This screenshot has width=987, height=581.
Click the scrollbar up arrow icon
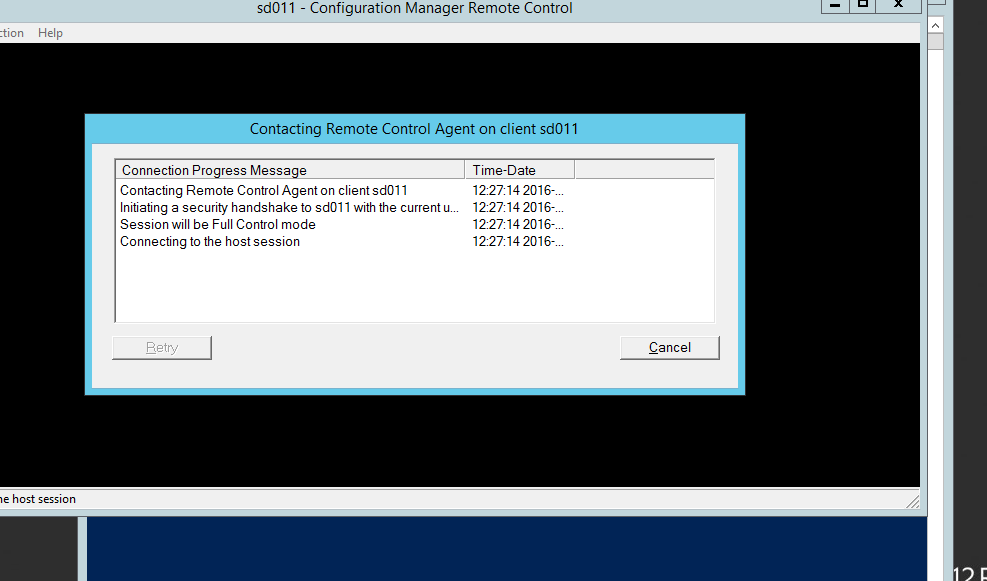(934, 25)
